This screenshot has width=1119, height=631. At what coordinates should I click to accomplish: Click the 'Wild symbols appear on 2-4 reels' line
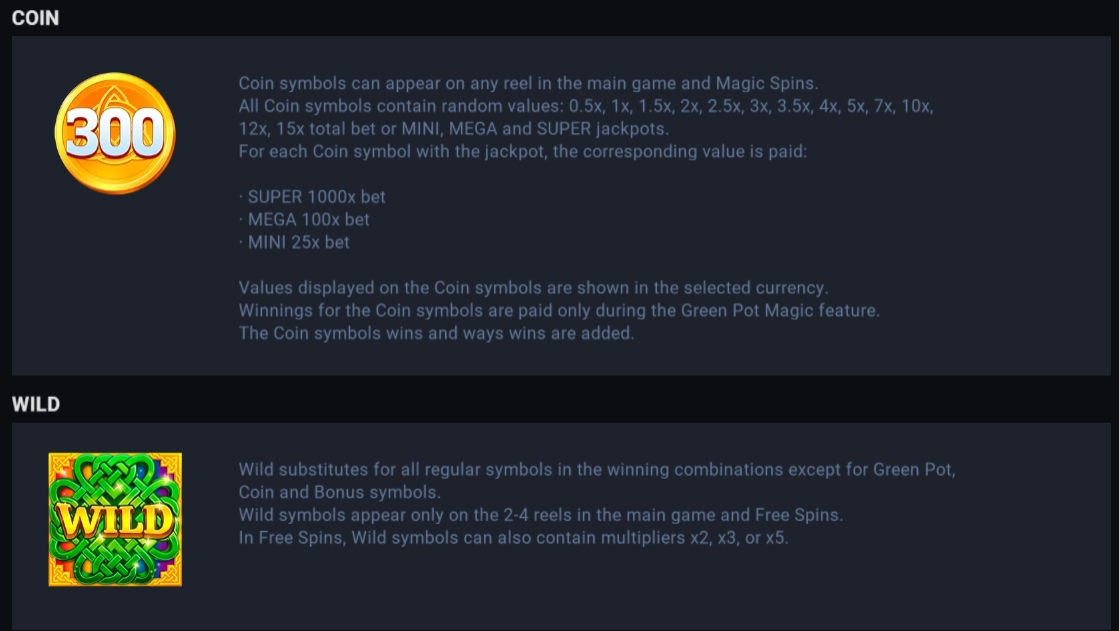(x=540, y=515)
